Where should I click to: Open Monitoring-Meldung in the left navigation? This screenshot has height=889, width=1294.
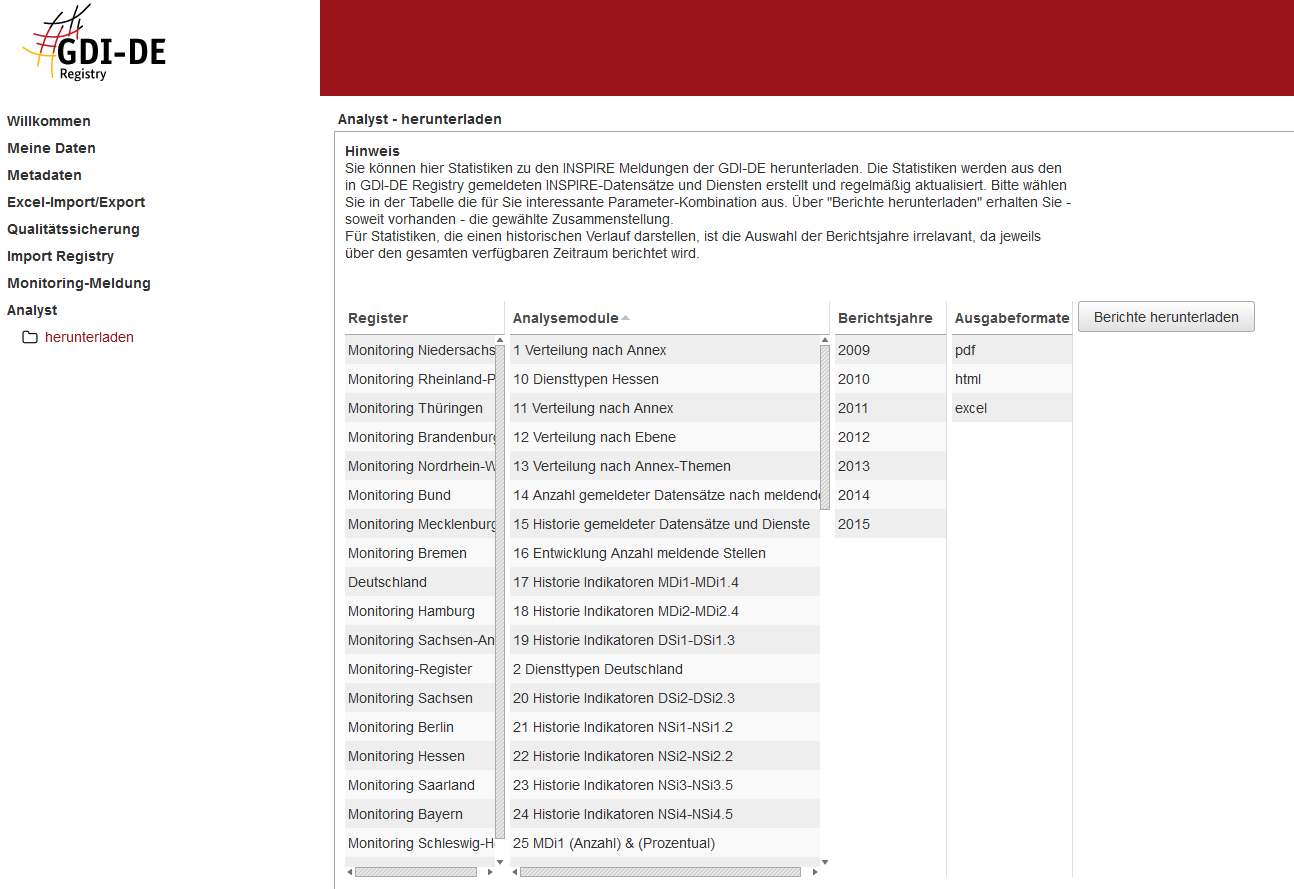click(x=79, y=283)
